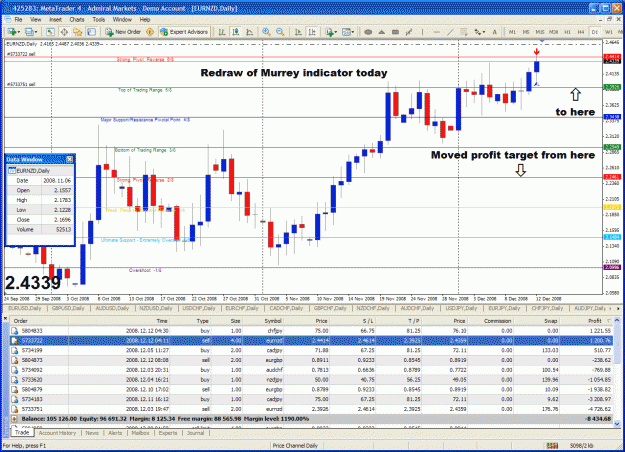
Task: Open the CADCHF,Daily chart tab
Action: coord(286,308)
